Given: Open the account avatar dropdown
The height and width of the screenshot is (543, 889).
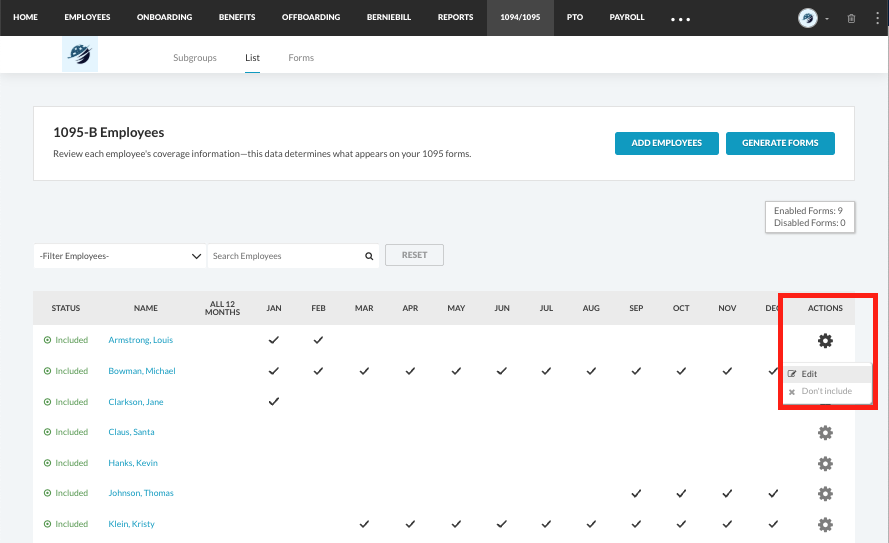Looking at the screenshot, I should click(x=812, y=18).
